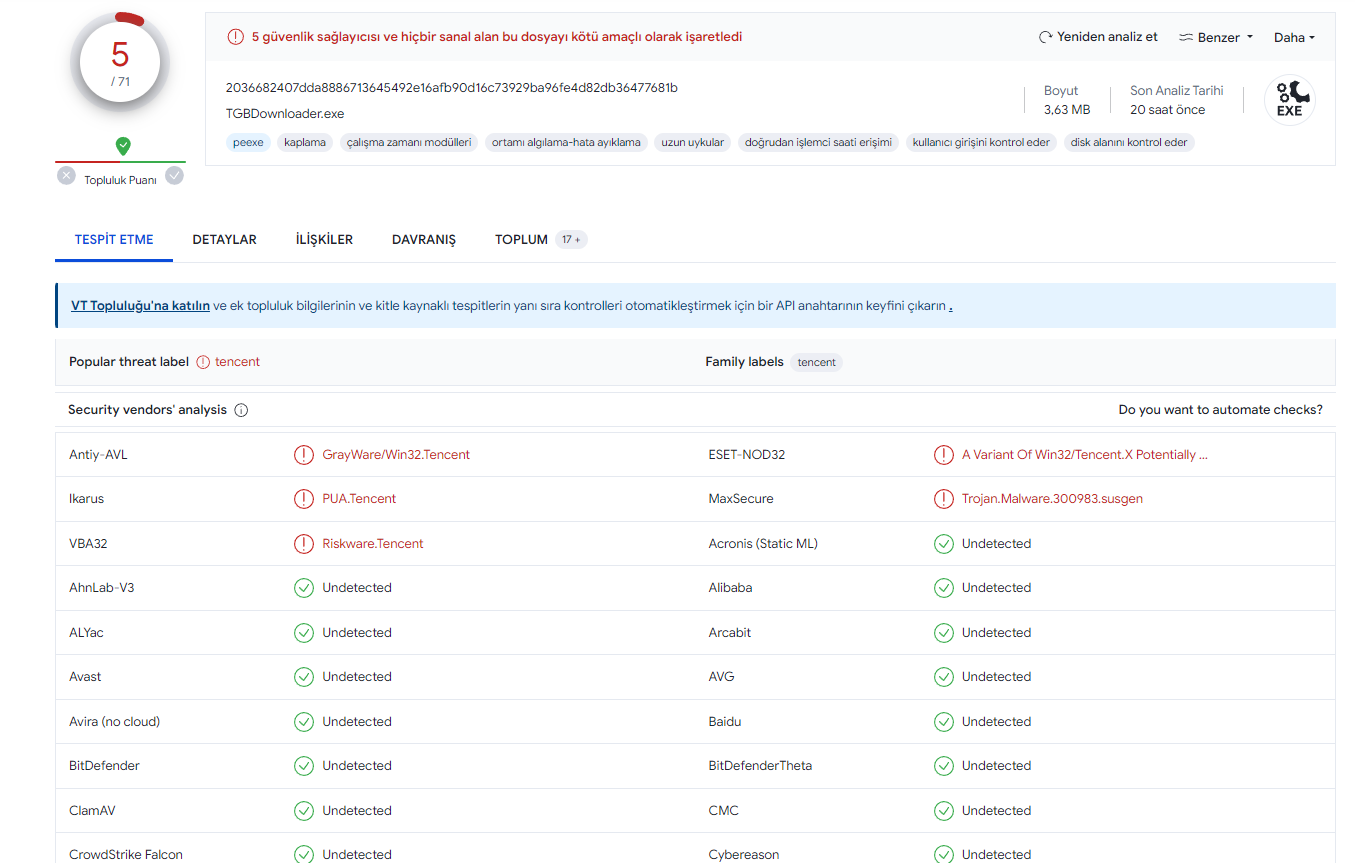Expand the Daha menu
The image size is (1355, 863).
1294,38
